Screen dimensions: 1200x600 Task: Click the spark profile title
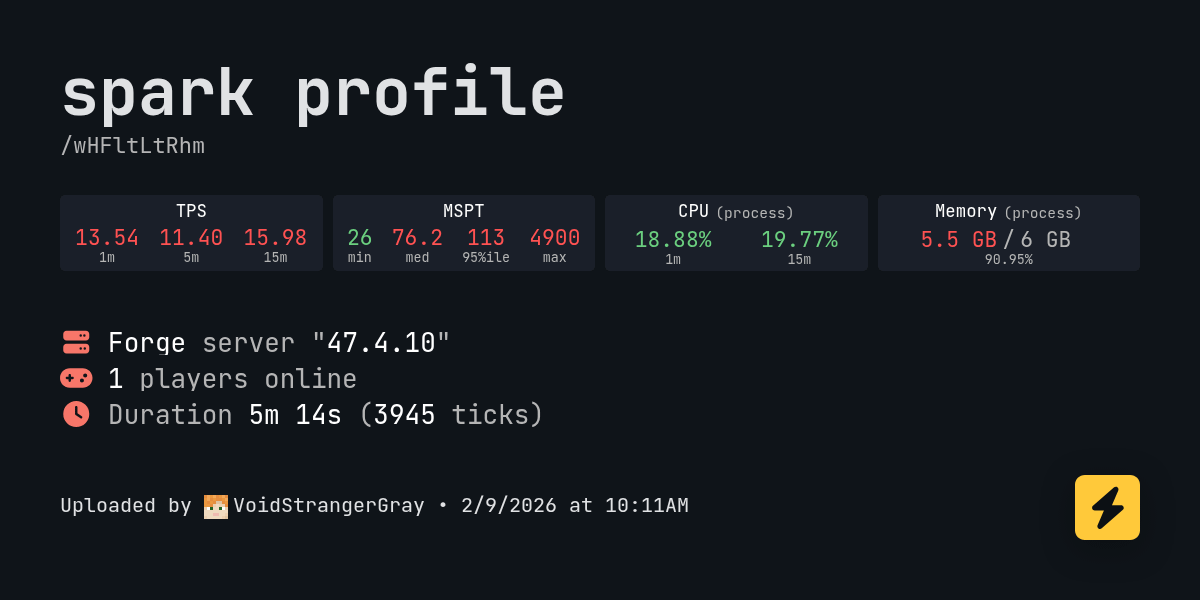[313, 94]
